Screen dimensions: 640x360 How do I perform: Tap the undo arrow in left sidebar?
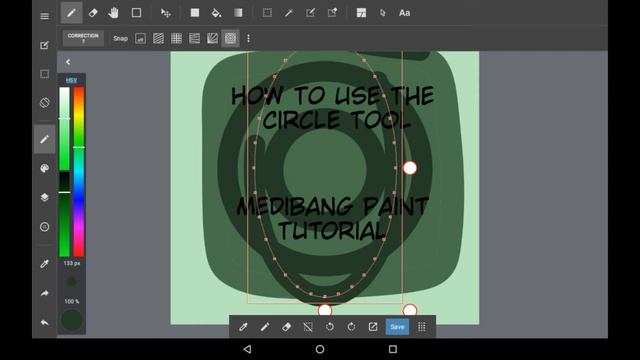44,322
